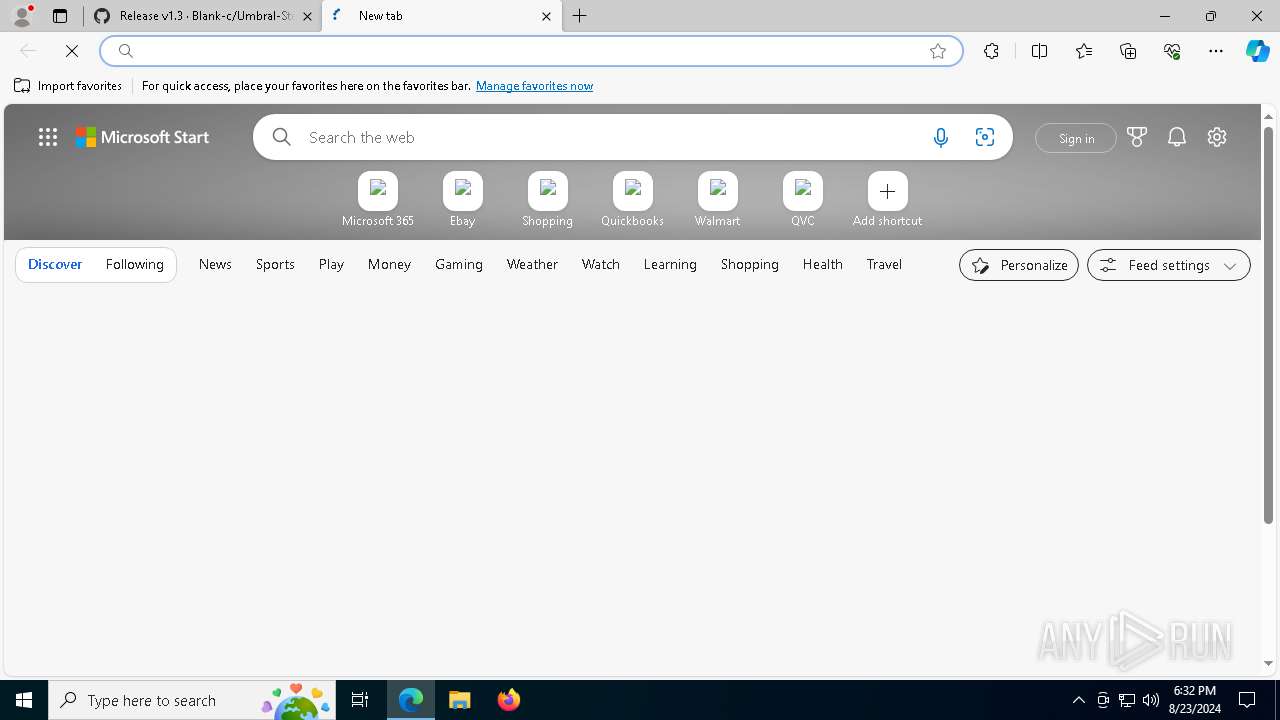Open Microsoft Rewards trophy icon
Screen dimensions: 1280x720
[1137, 137]
